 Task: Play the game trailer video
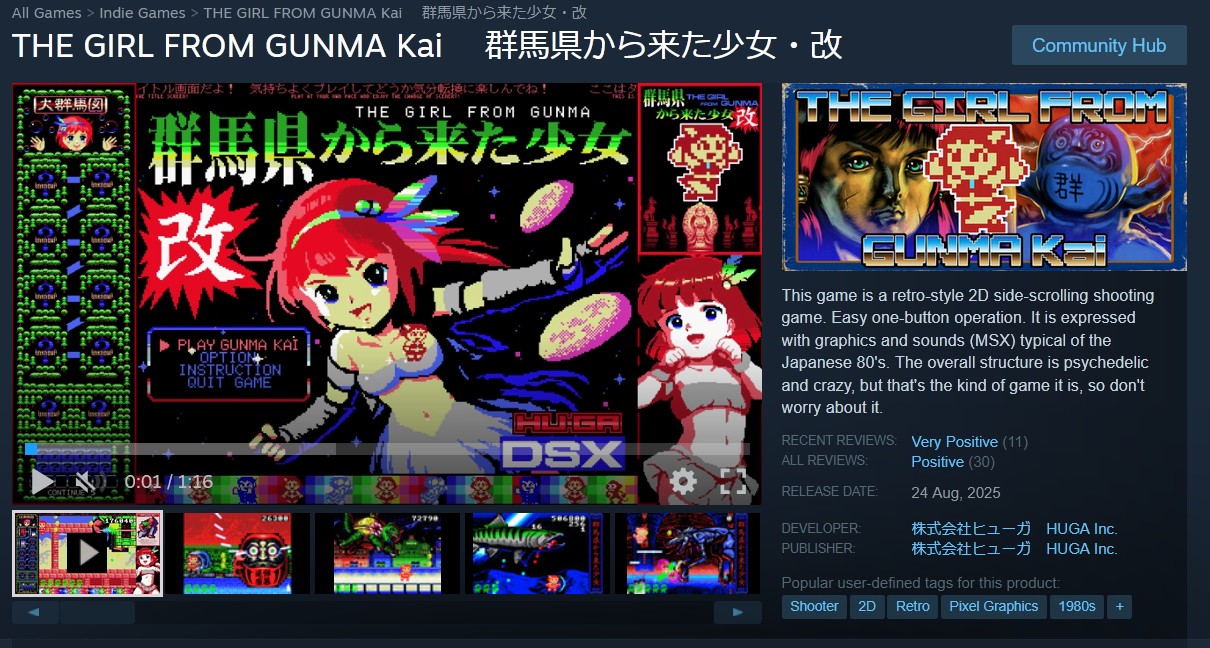point(43,481)
